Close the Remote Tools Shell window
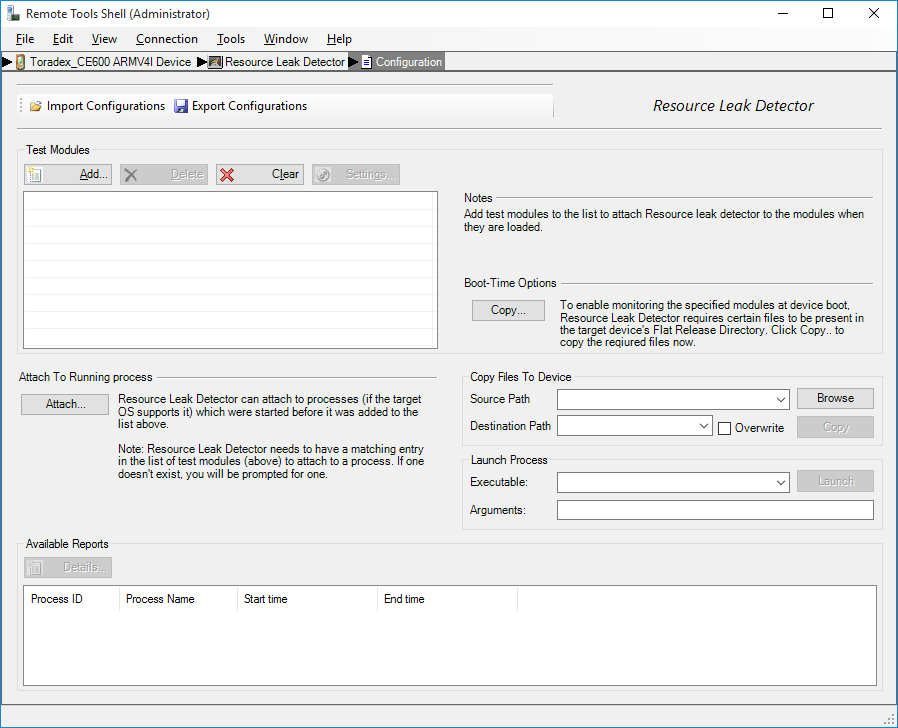This screenshot has height=728, width=898. coord(873,13)
